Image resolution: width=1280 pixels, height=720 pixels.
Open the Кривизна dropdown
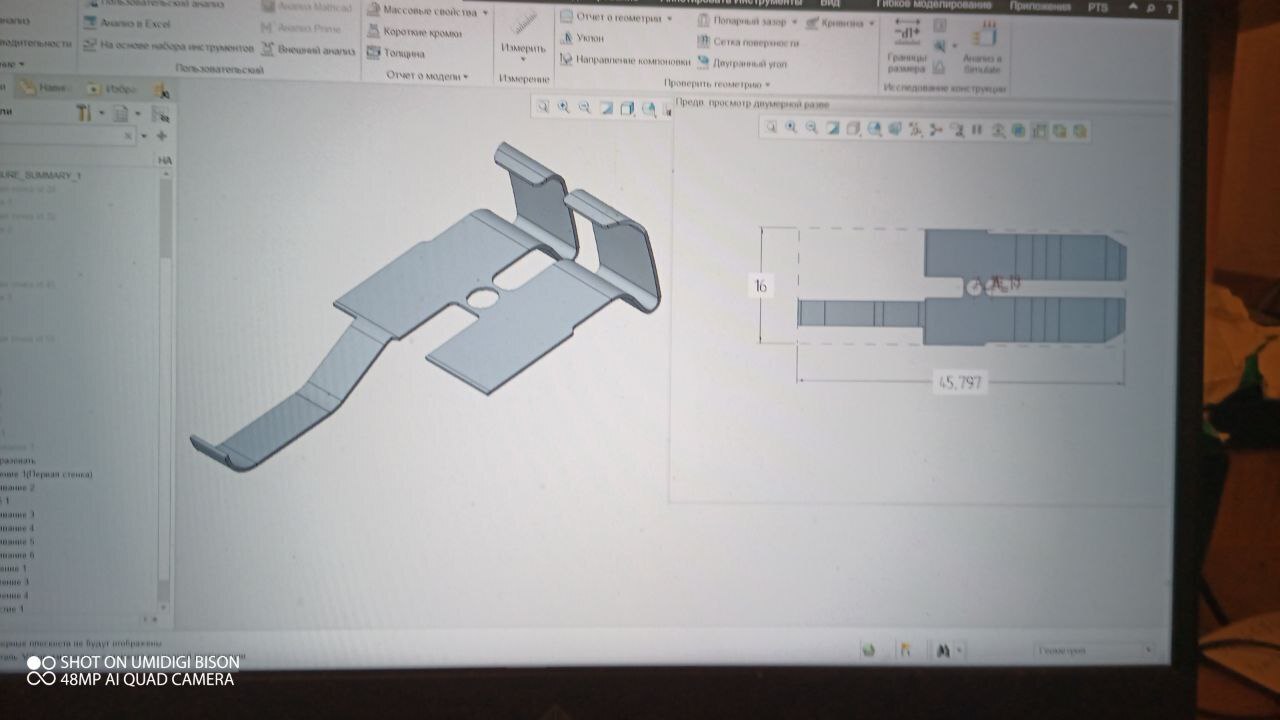[871, 23]
